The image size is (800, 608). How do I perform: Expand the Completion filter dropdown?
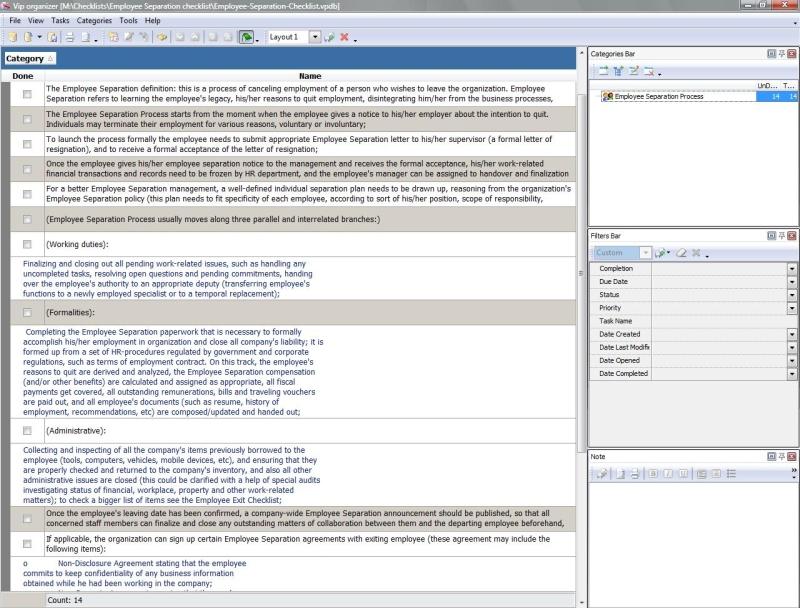click(x=792, y=268)
